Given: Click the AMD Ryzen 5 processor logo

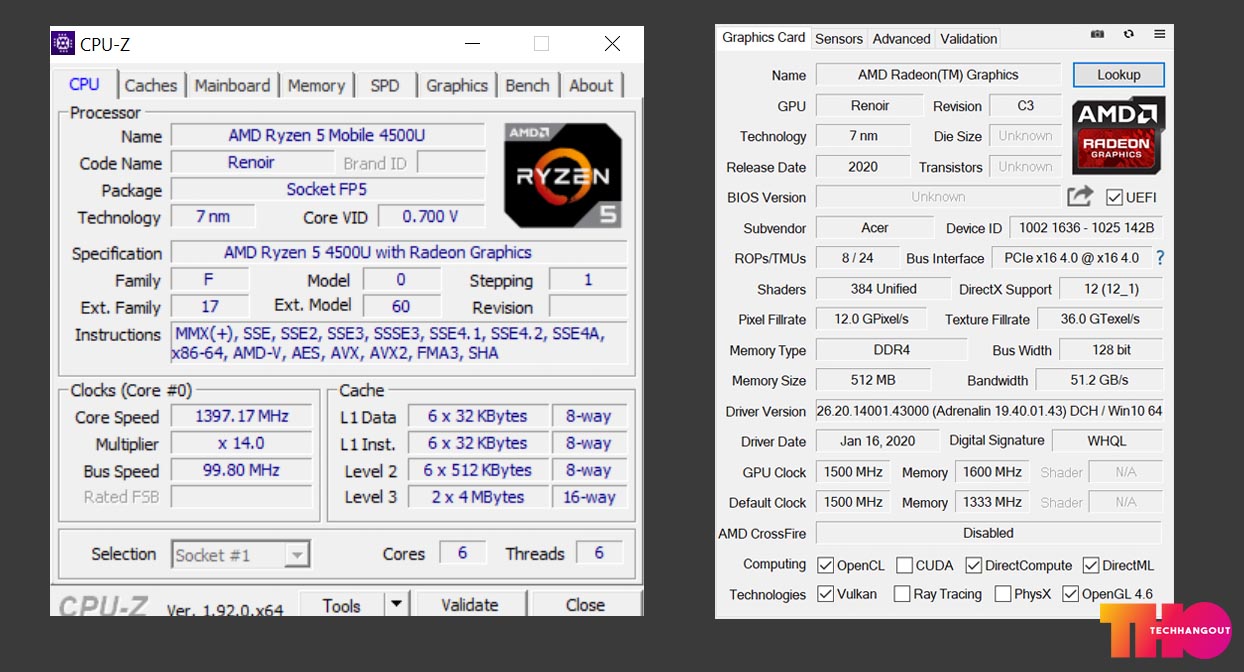Looking at the screenshot, I should 563,175.
